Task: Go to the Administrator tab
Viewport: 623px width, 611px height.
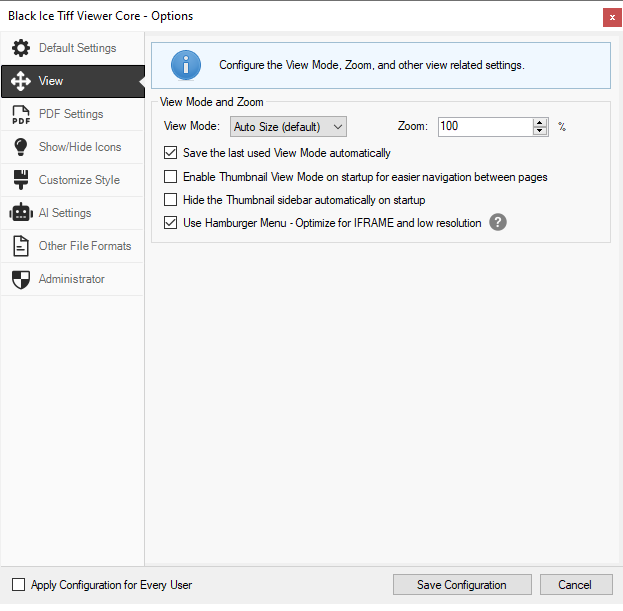Action: [x=72, y=279]
